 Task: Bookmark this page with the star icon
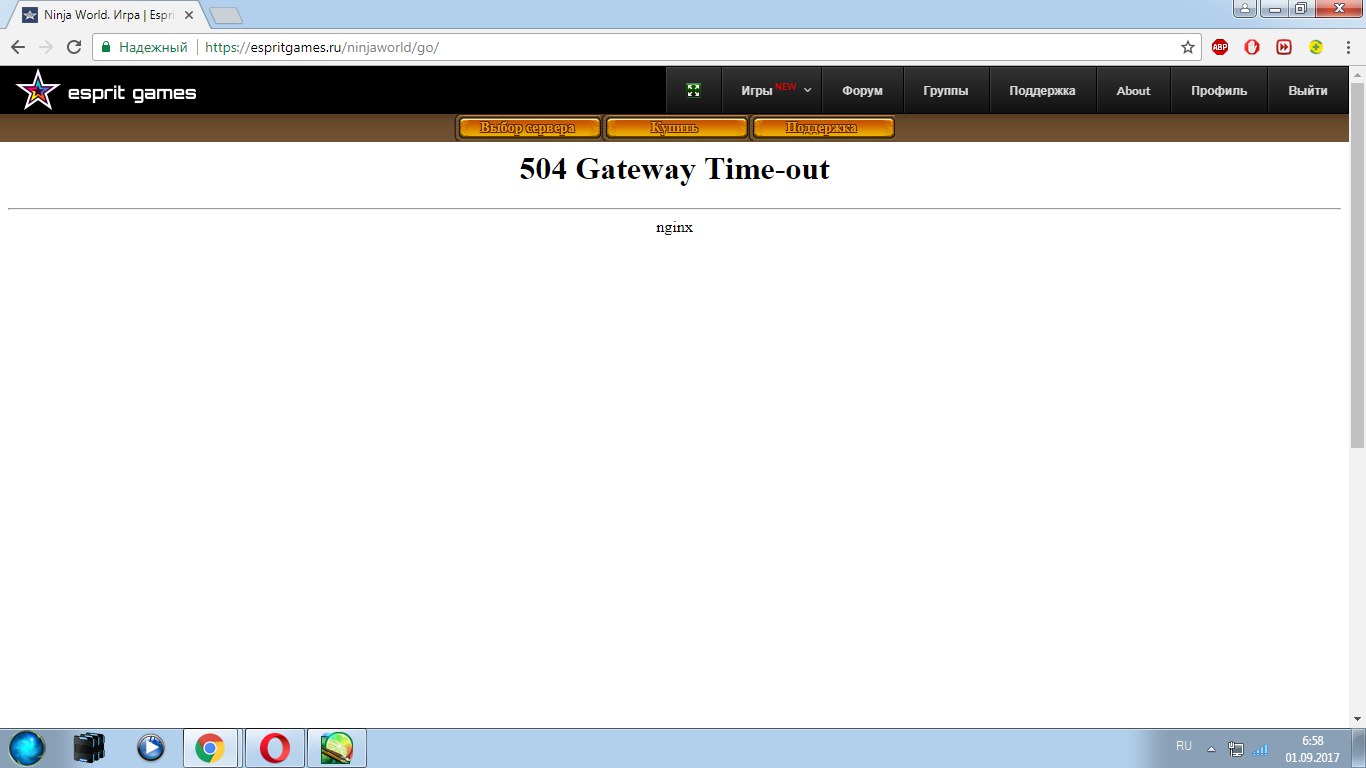[x=1188, y=47]
